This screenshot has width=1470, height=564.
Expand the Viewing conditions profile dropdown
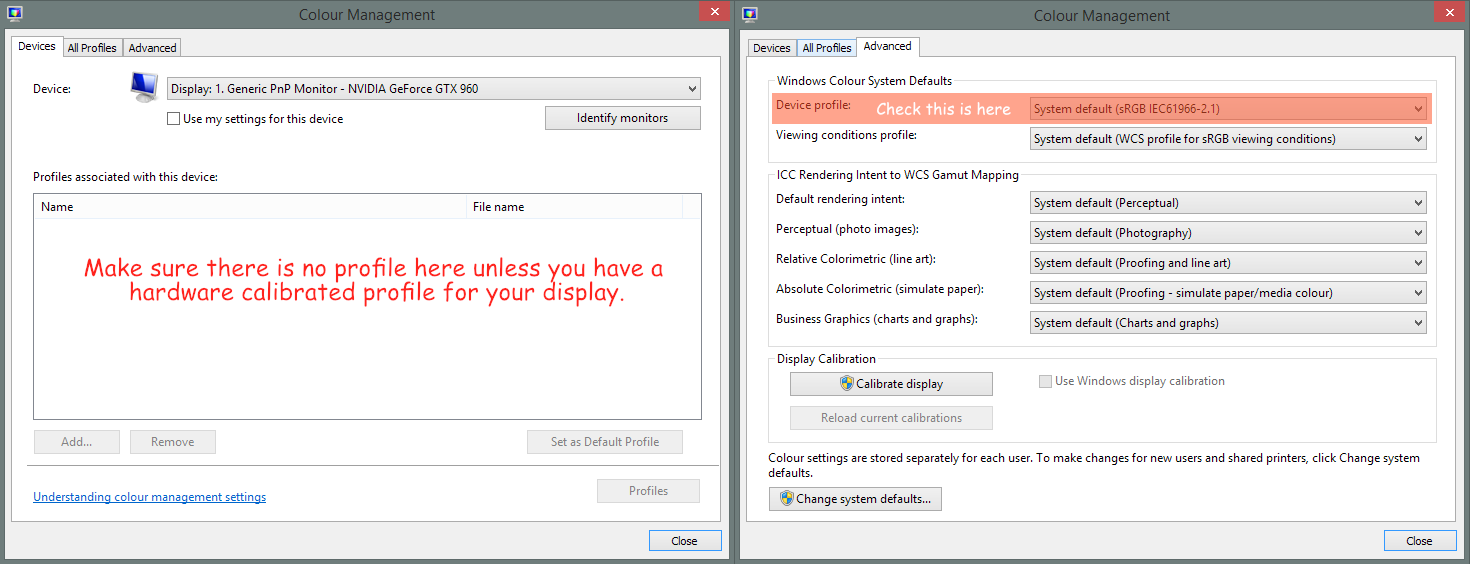point(1228,139)
